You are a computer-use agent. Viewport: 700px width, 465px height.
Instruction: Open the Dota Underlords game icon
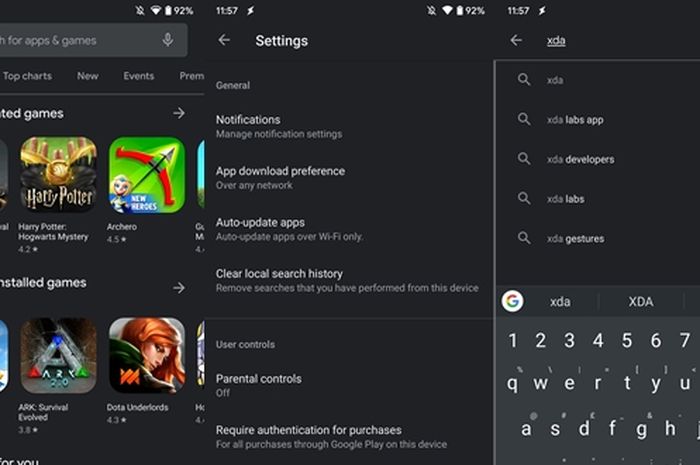pos(147,355)
